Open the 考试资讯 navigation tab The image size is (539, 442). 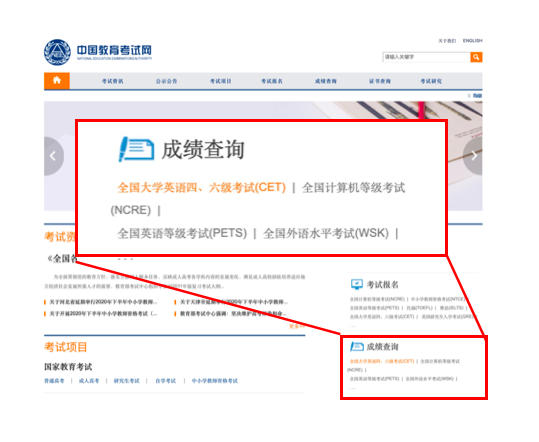[113, 81]
